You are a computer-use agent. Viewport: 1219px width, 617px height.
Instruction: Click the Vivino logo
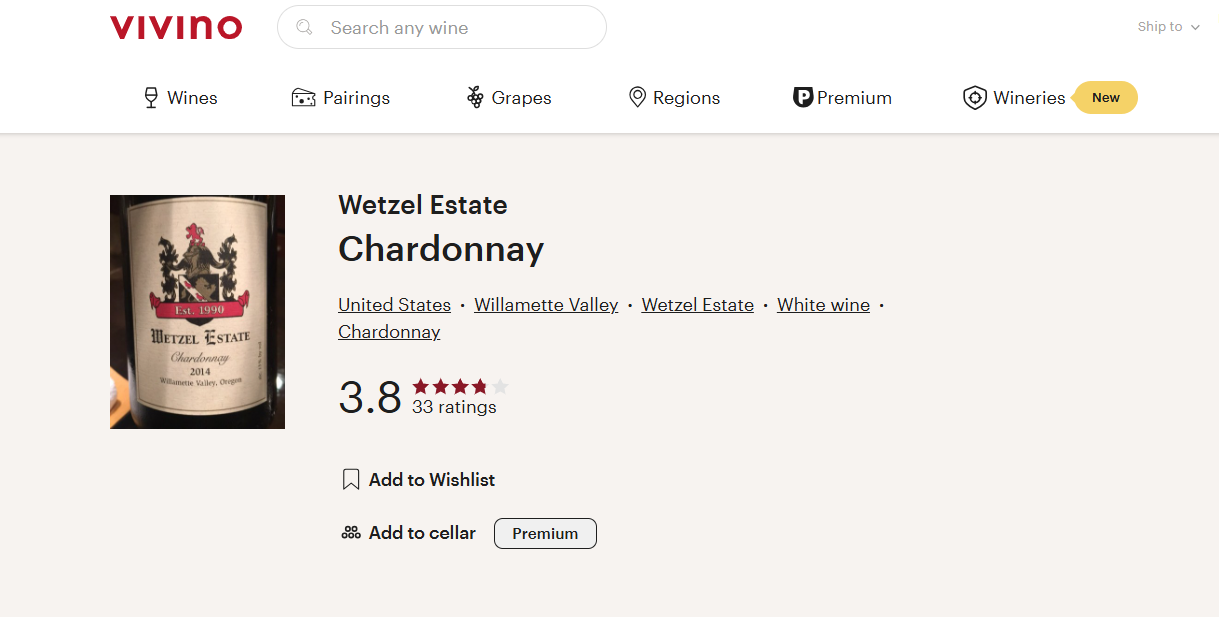(x=176, y=27)
